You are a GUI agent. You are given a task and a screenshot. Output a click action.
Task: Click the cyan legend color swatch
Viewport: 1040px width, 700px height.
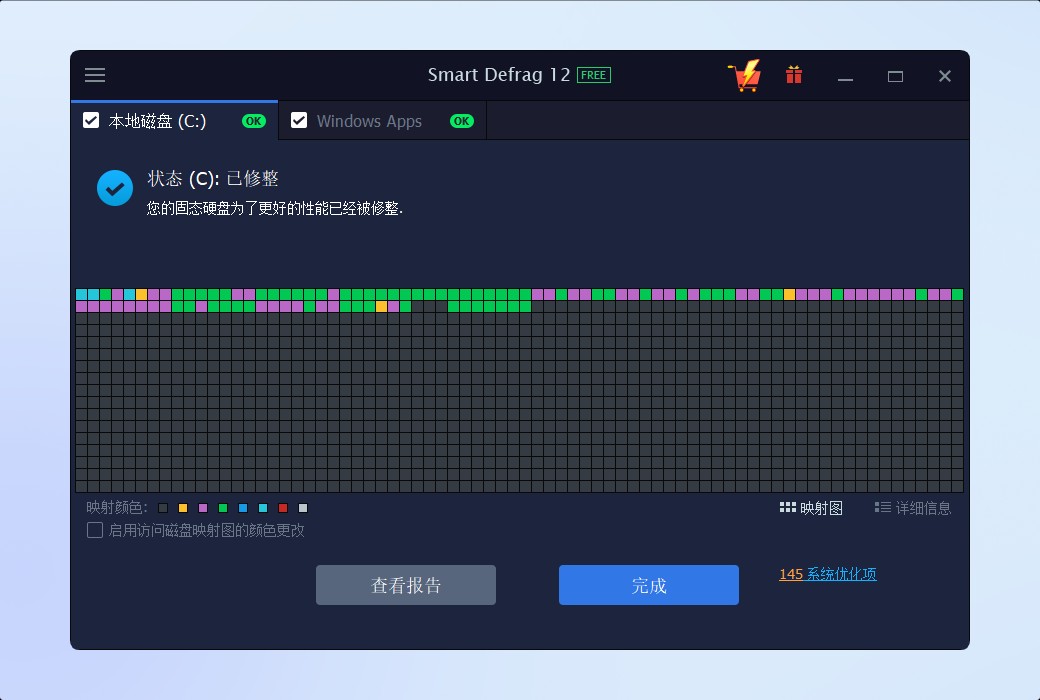point(263,508)
